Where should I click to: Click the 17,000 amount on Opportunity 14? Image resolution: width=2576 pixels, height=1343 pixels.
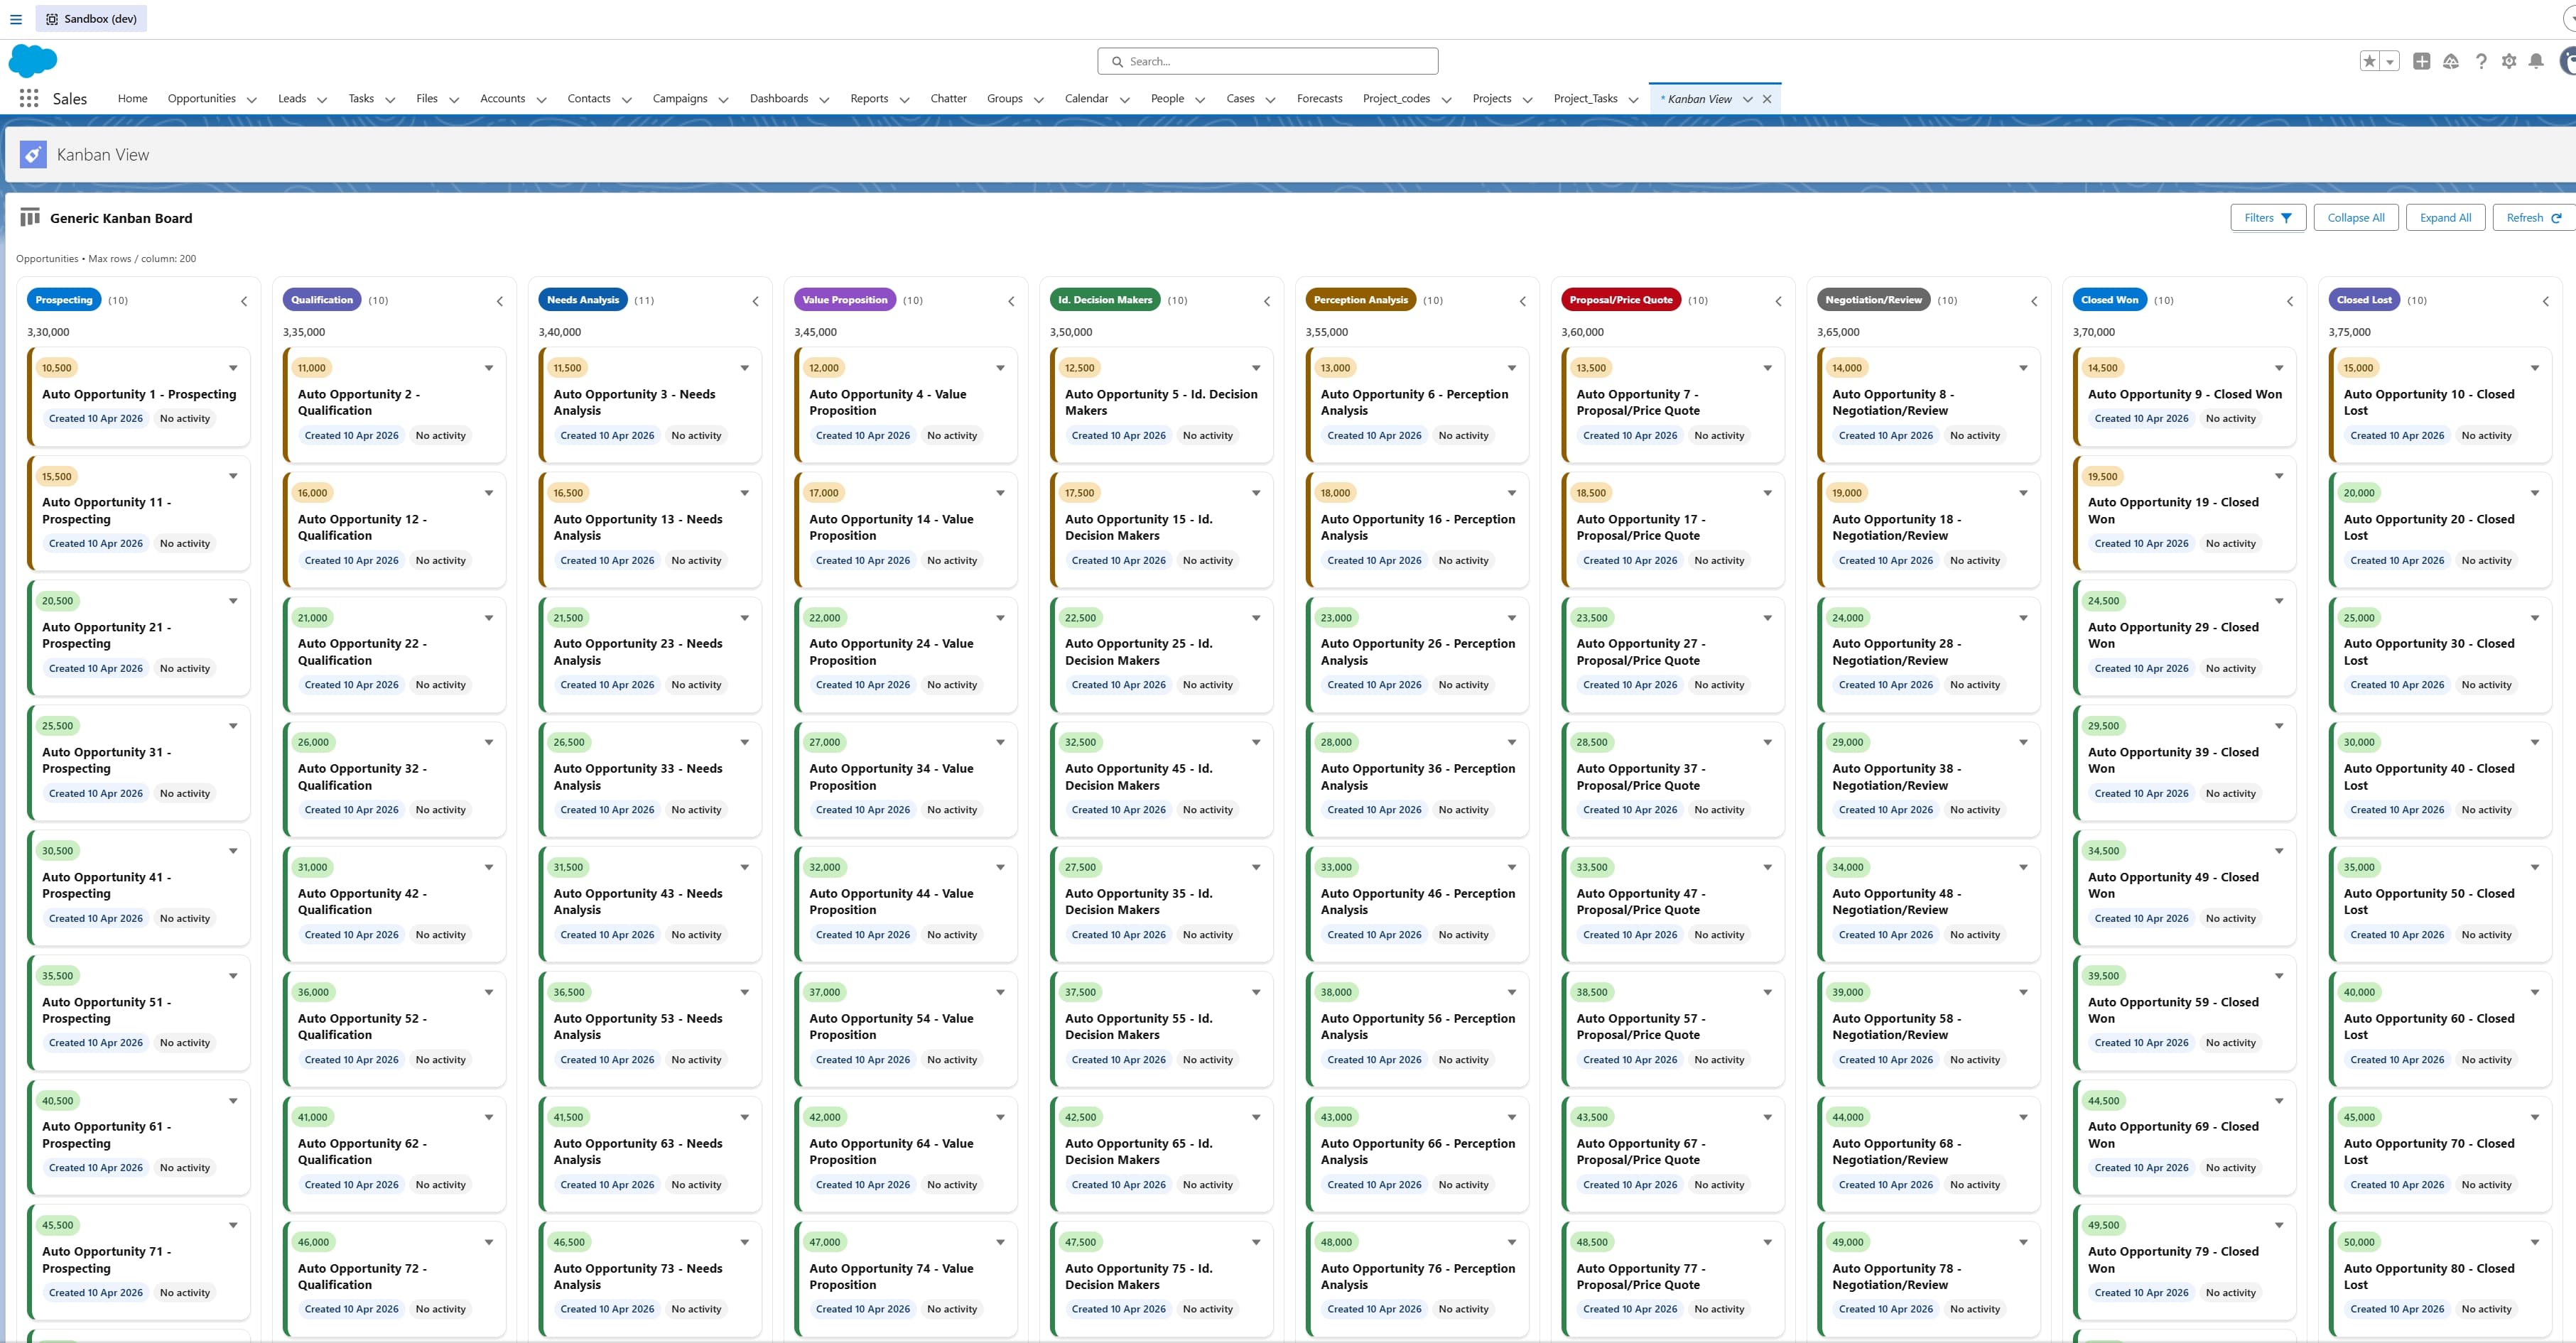coord(824,493)
